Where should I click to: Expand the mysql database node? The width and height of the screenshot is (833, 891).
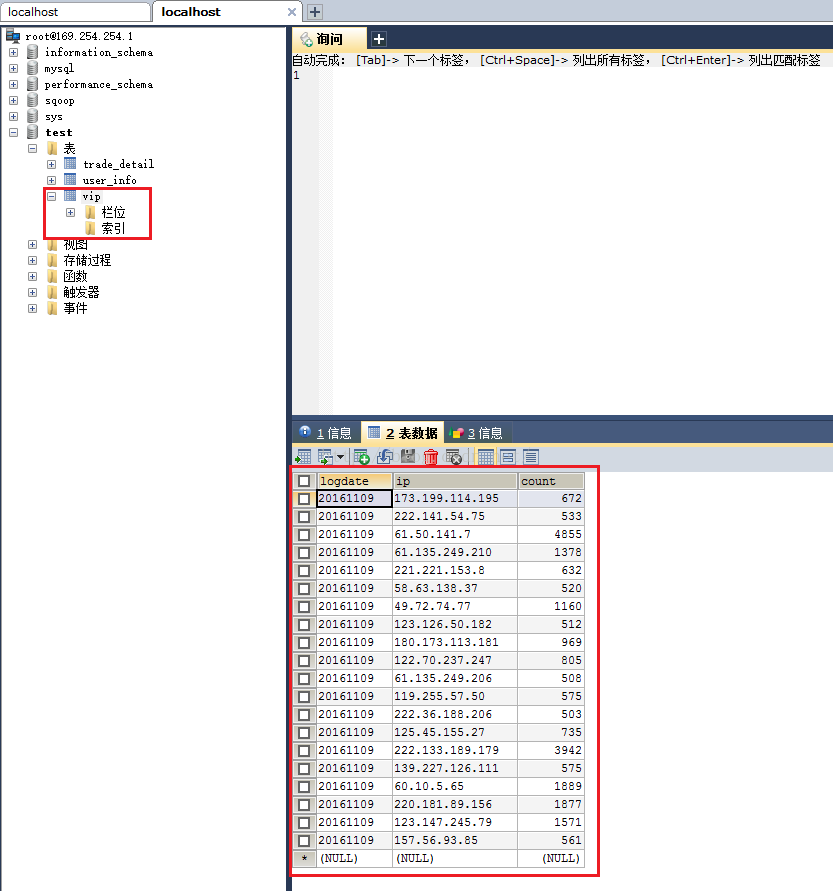14,68
